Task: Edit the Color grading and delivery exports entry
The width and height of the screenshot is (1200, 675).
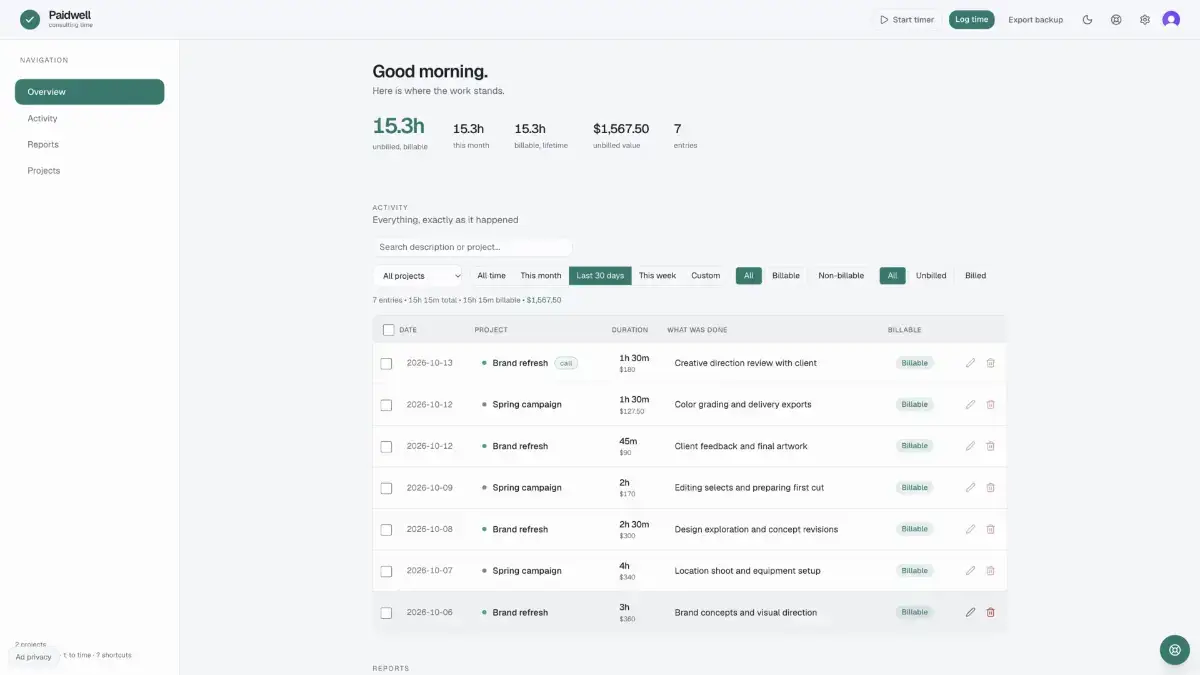Action: pos(970,405)
